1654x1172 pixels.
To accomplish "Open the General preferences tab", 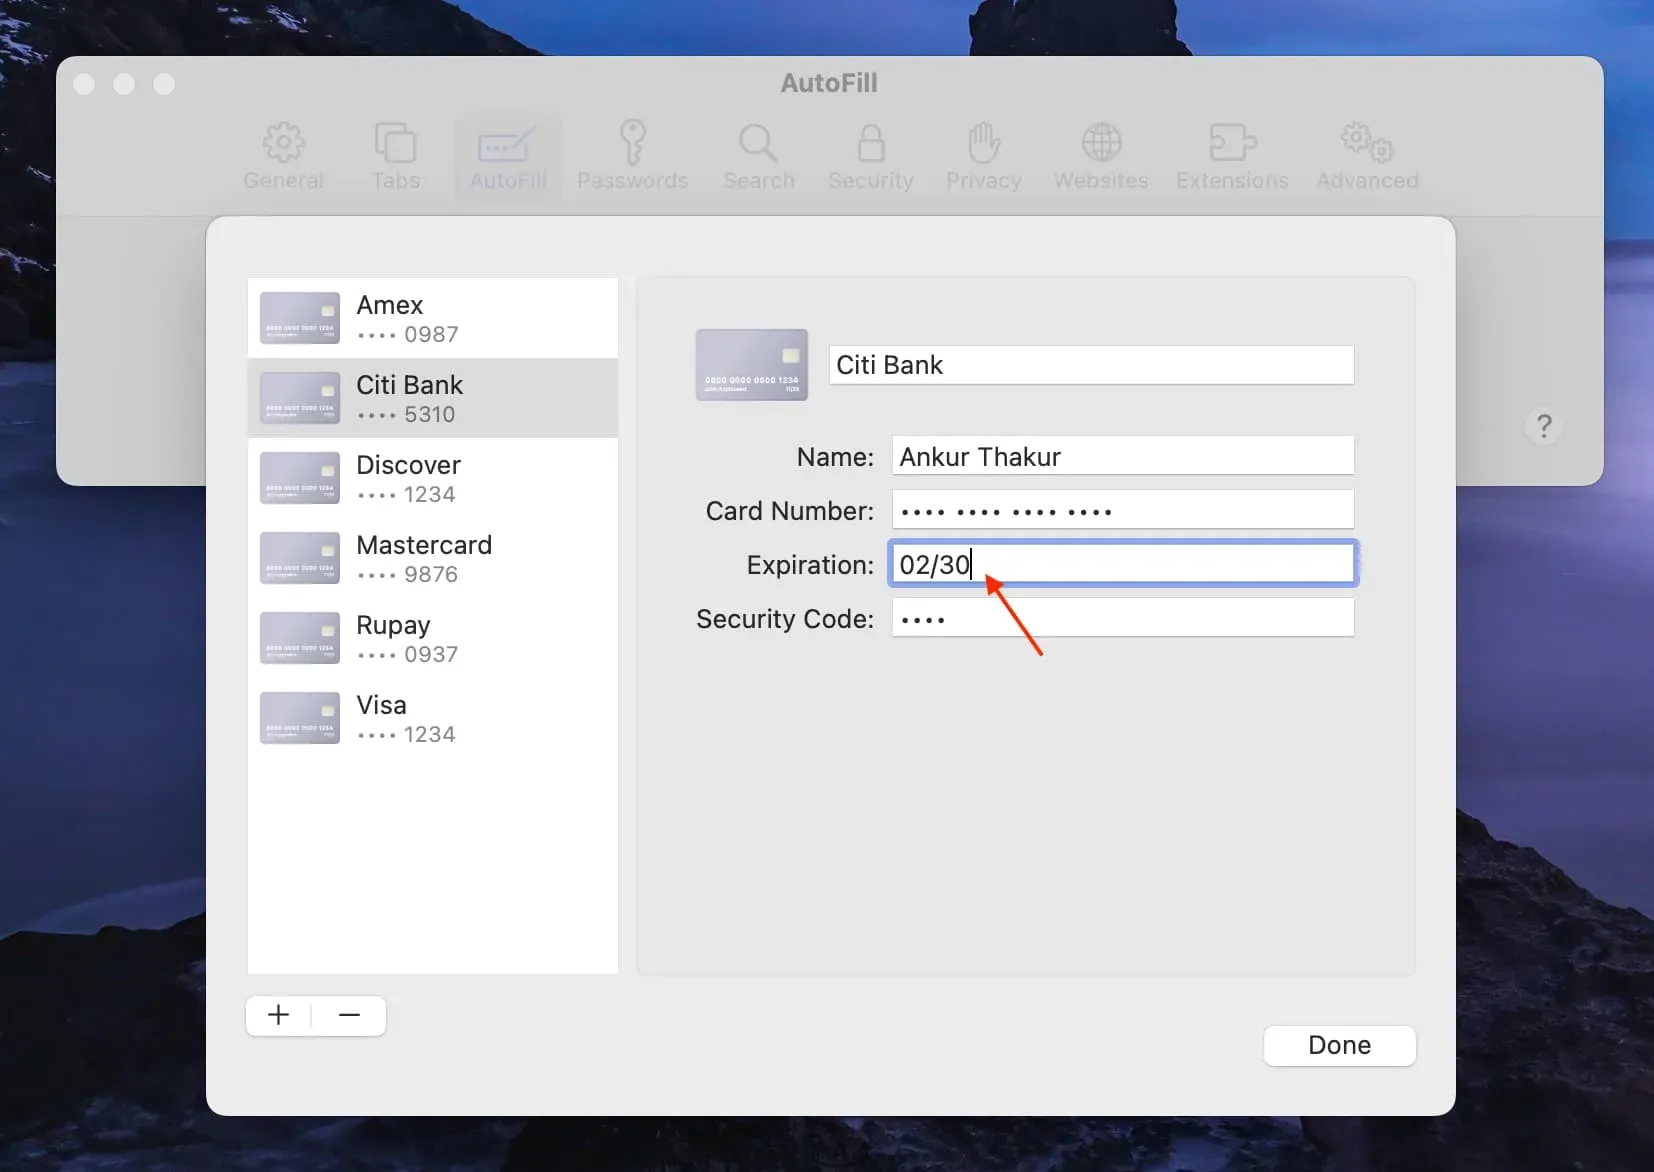I will [284, 156].
